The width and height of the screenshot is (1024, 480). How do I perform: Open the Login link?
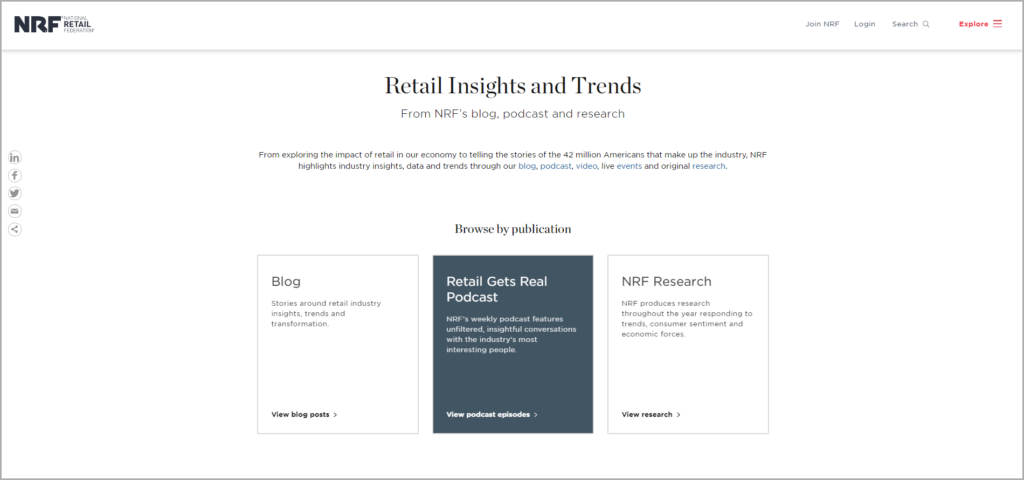pos(865,24)
